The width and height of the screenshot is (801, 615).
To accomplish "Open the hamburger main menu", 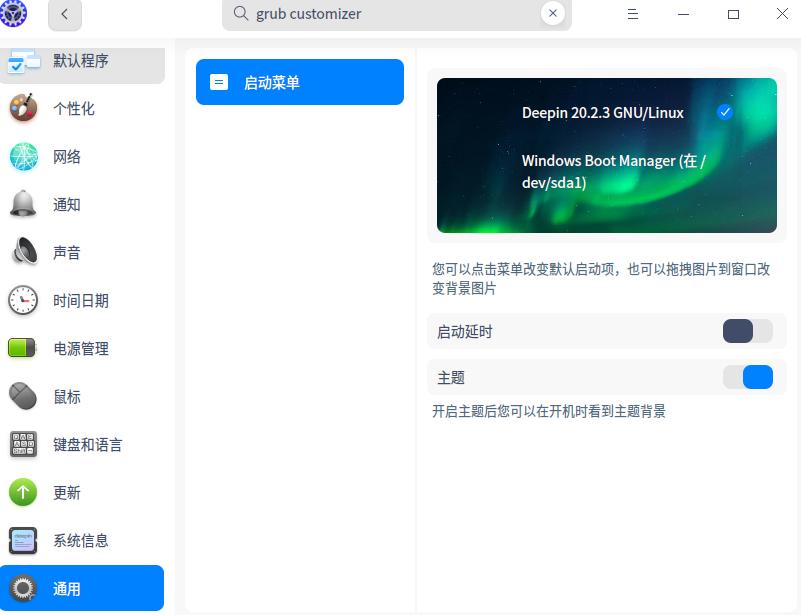I will (x=633, y=14).
